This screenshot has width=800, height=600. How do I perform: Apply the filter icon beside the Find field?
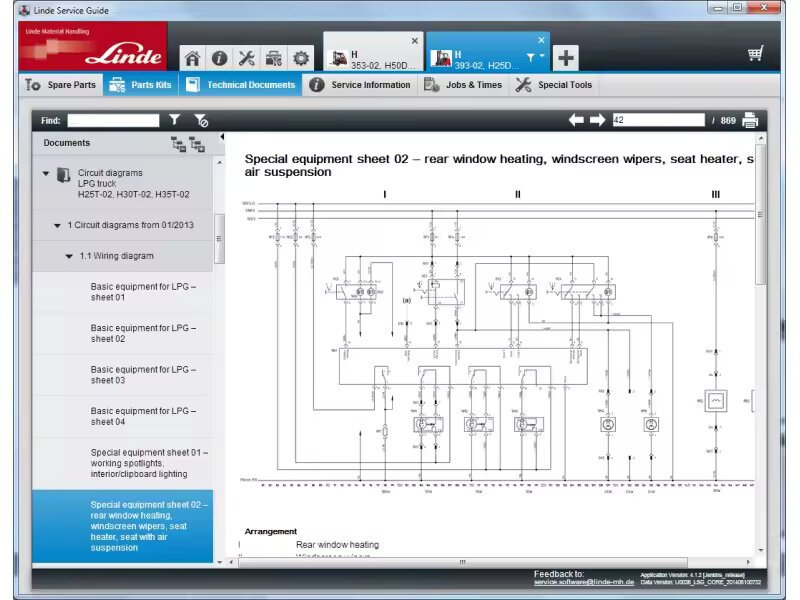175,119
